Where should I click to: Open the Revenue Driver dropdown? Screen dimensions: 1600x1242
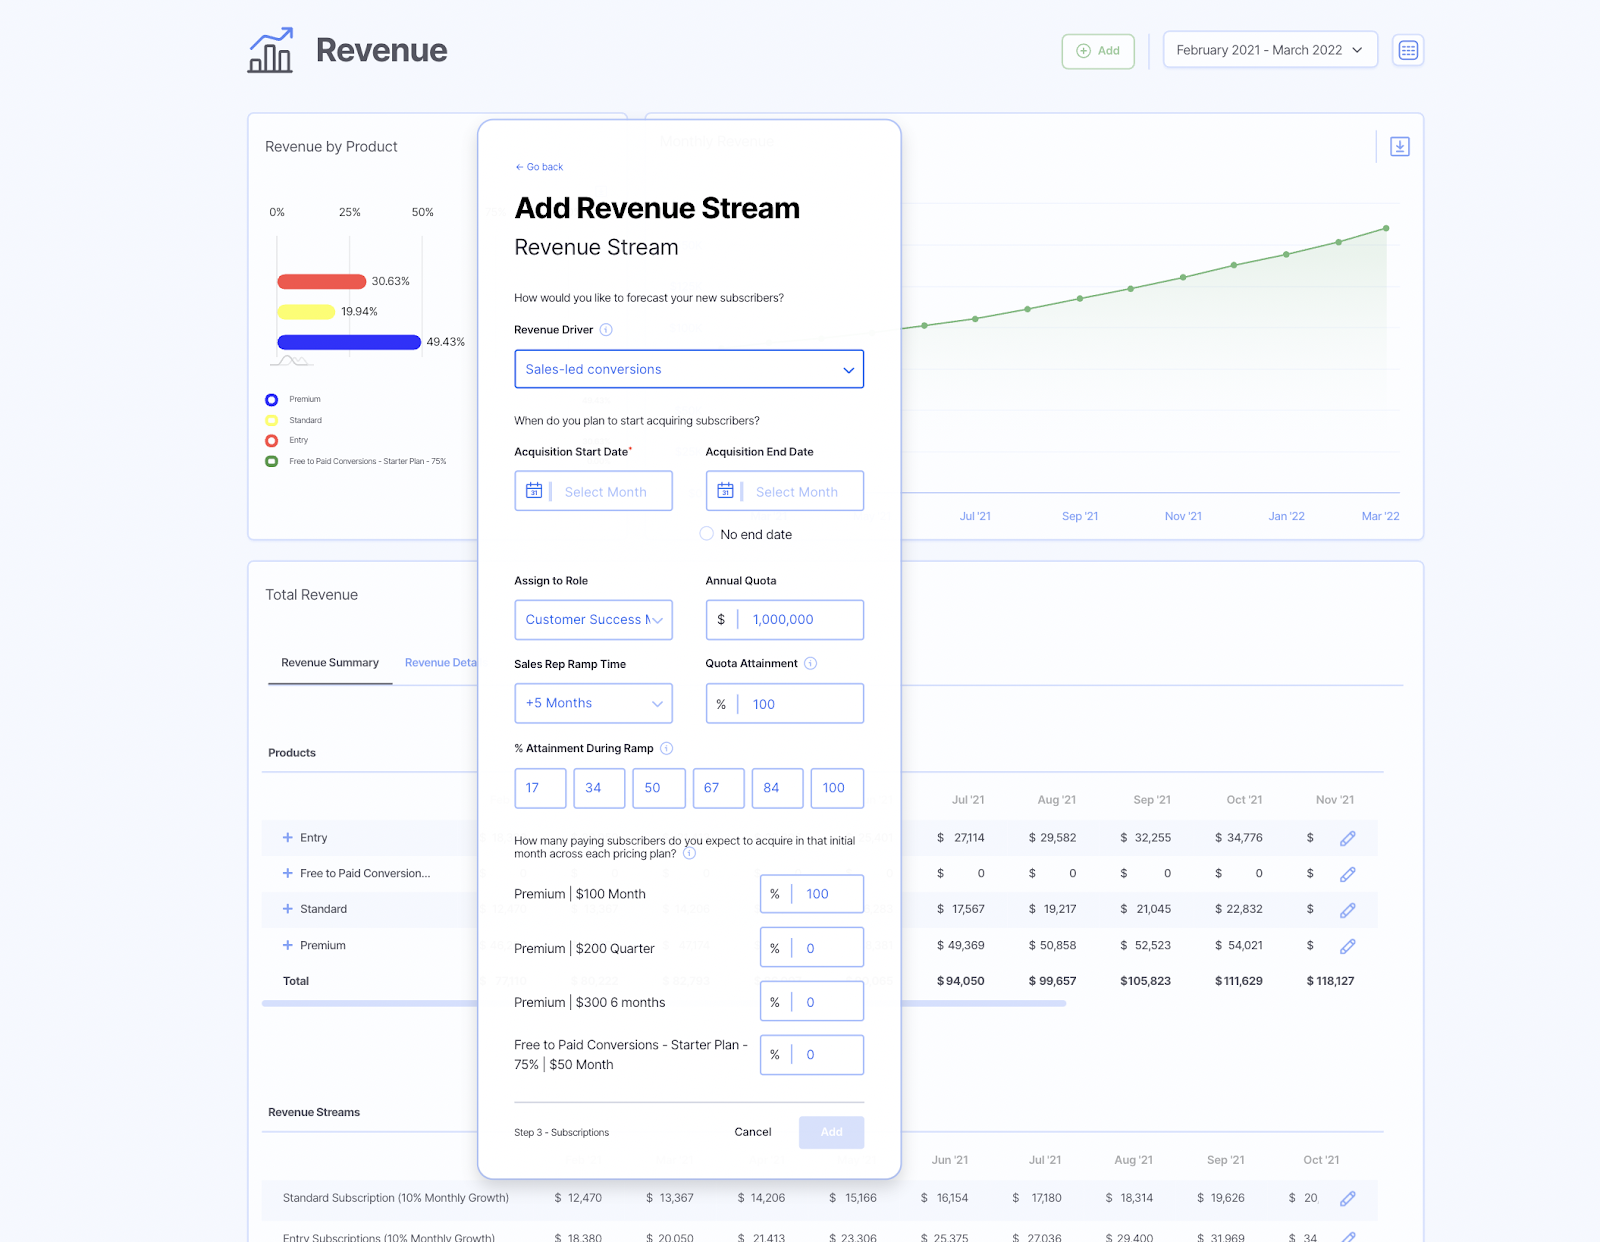[688, 369]
